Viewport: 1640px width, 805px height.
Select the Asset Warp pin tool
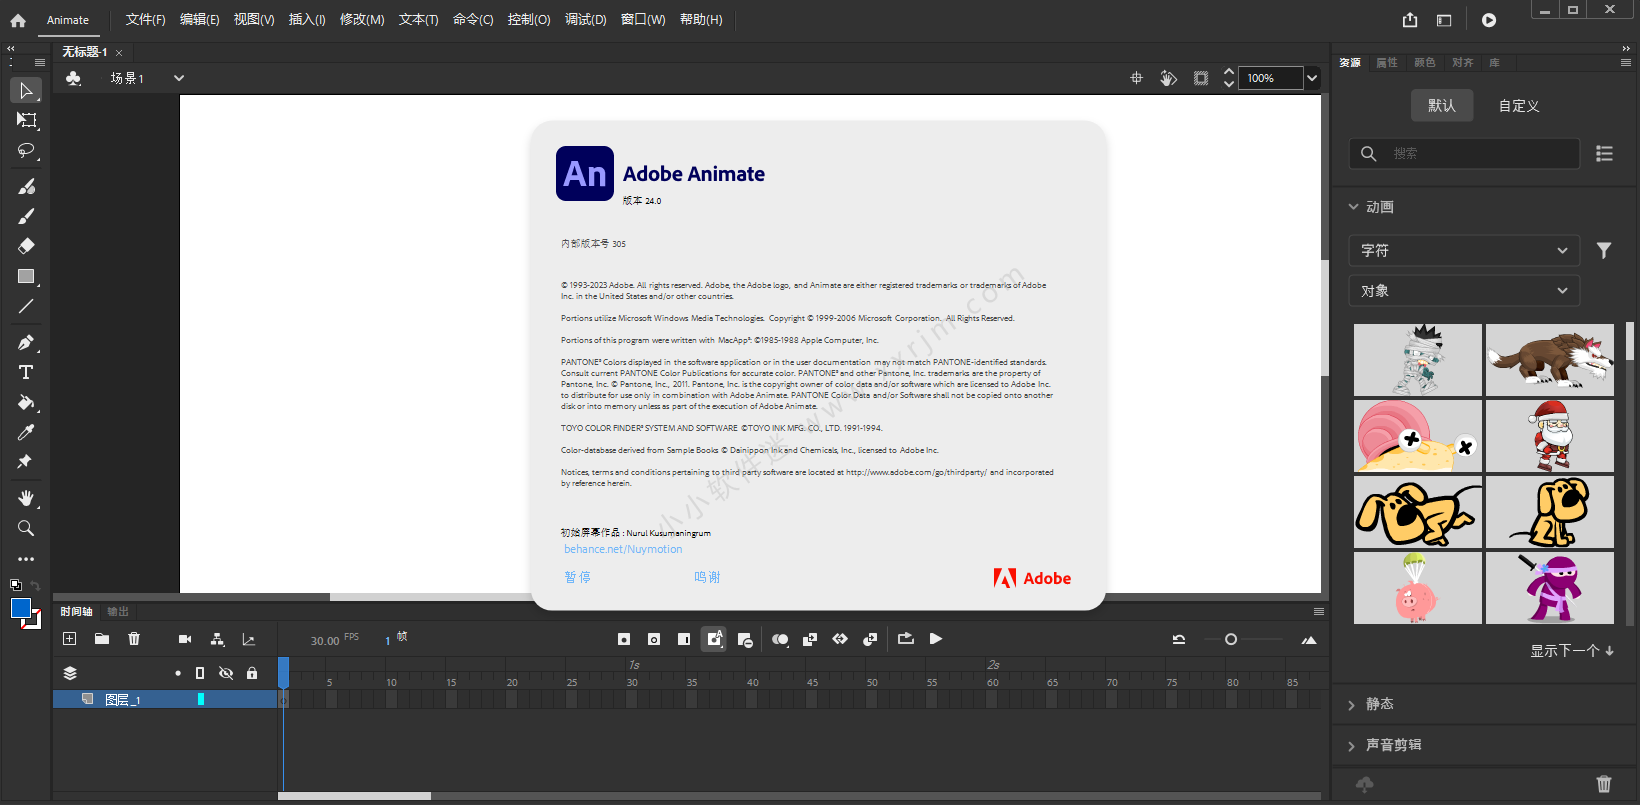click(x=26, y=462)
